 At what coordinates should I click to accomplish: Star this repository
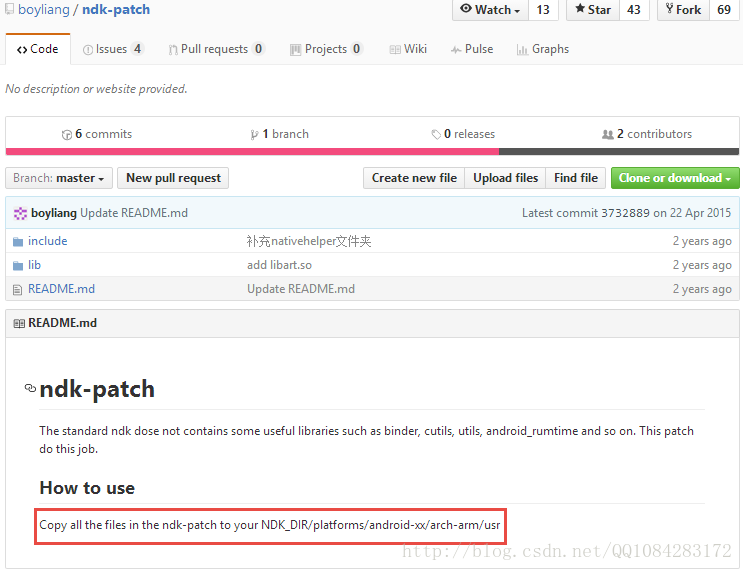(x=593, y=10)
